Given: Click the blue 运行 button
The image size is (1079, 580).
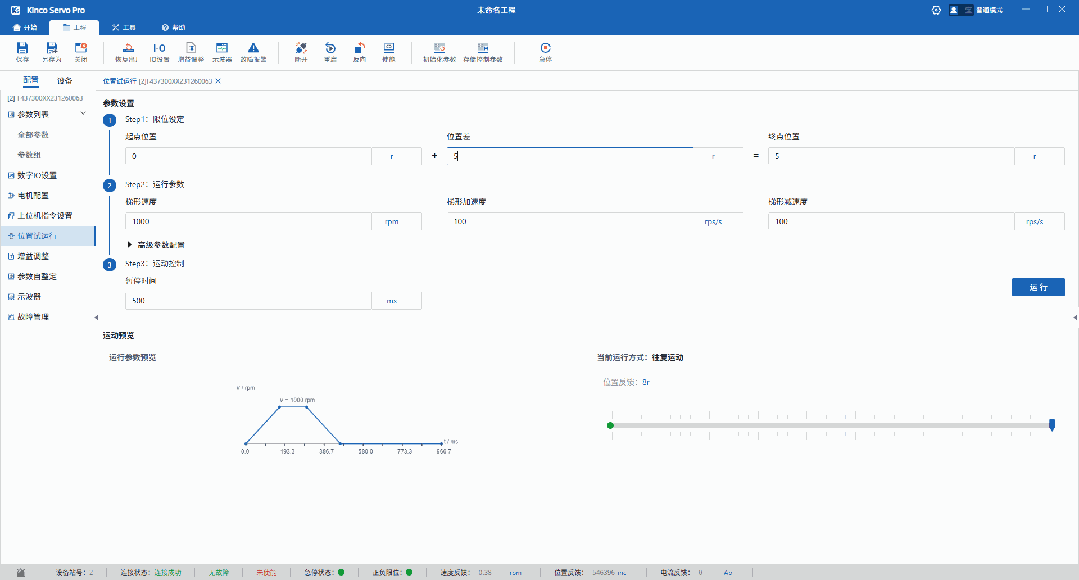Looking at the screenshot, I should coord(1038,287).
